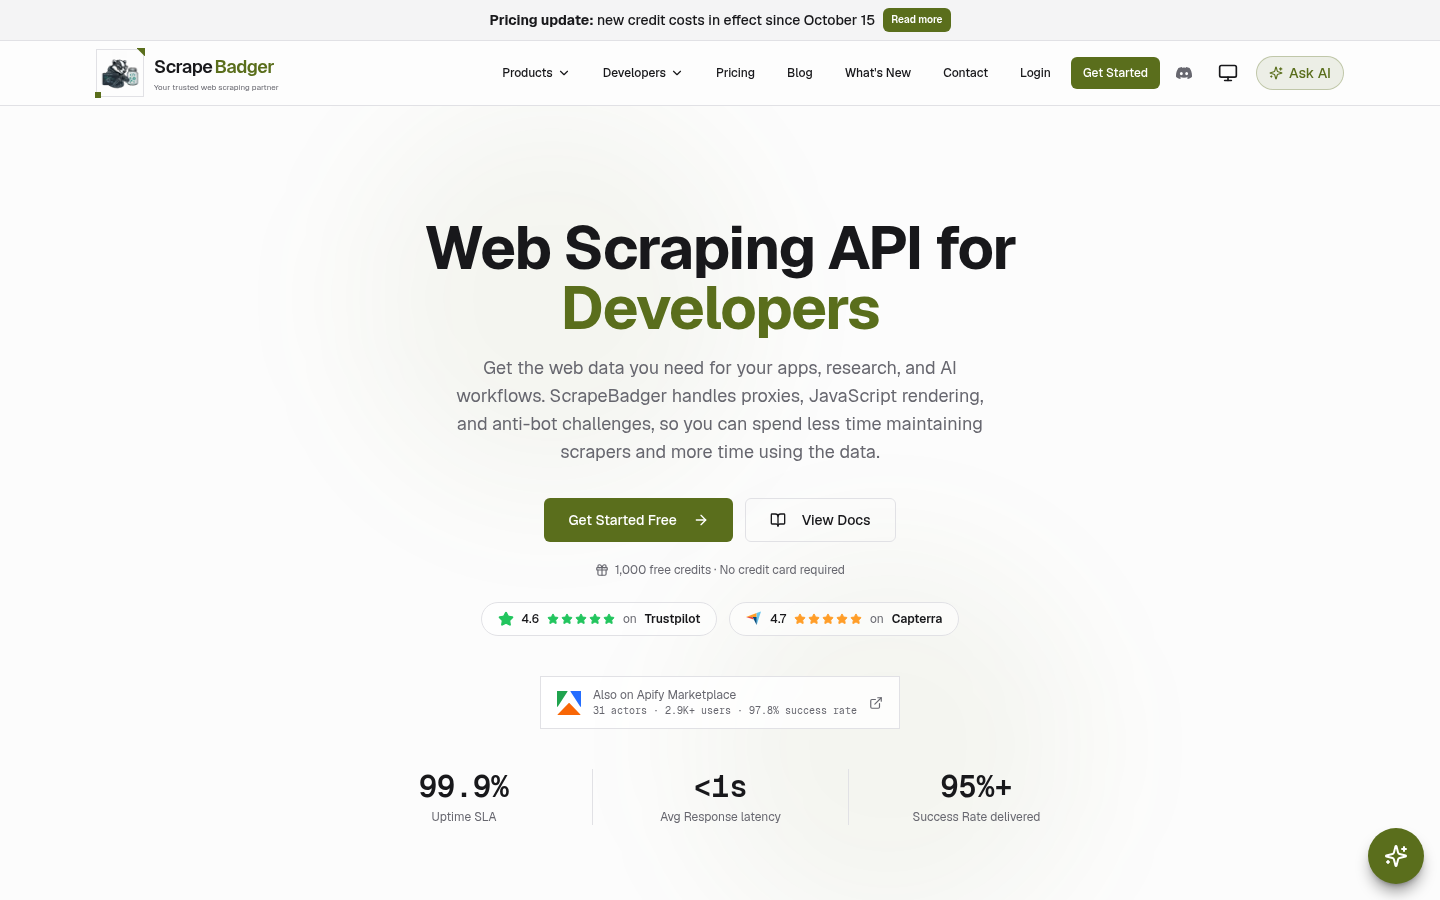Click the Trustpilot orange... green five-star row

581,619
